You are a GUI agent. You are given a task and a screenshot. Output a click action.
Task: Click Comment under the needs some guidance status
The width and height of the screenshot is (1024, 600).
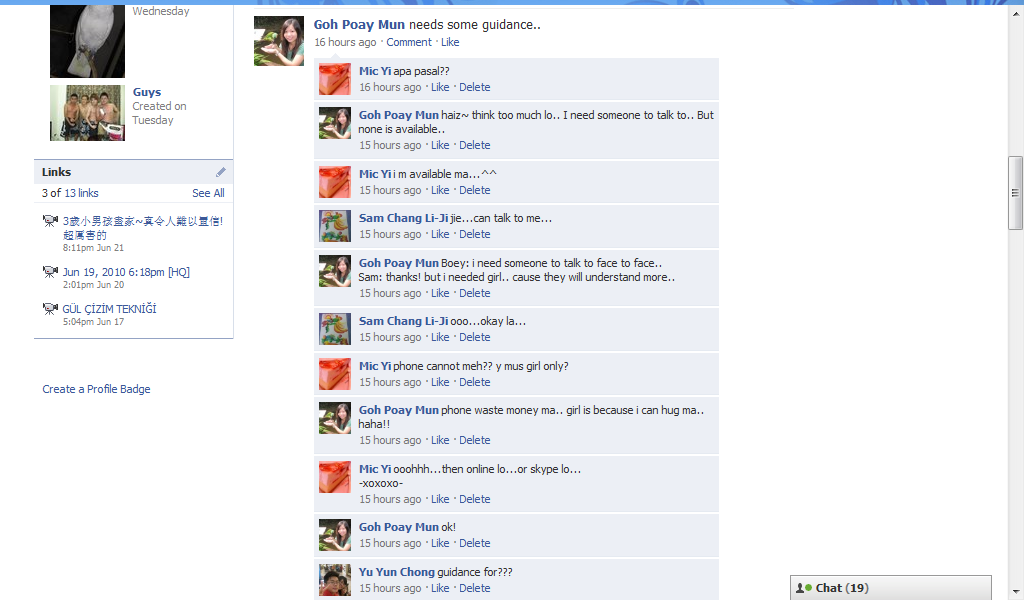click(409, 42)
